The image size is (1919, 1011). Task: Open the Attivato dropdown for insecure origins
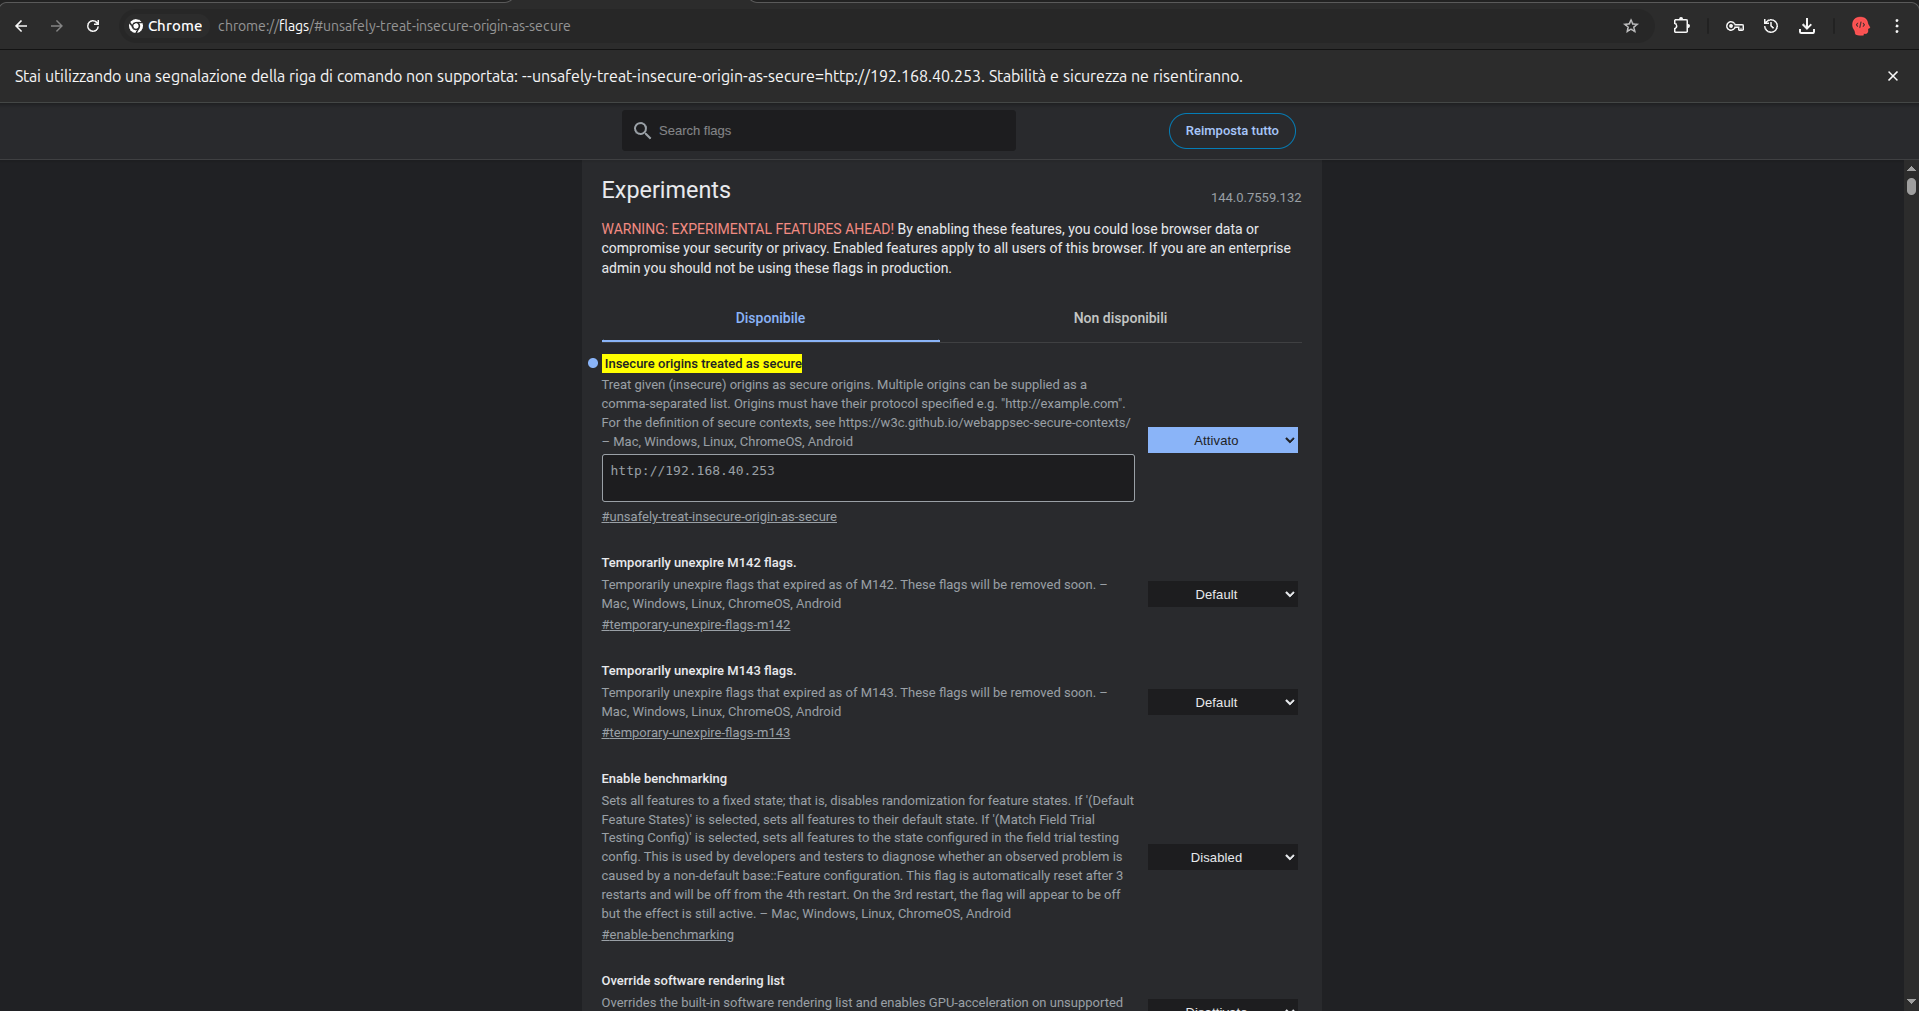(1222, 440)
